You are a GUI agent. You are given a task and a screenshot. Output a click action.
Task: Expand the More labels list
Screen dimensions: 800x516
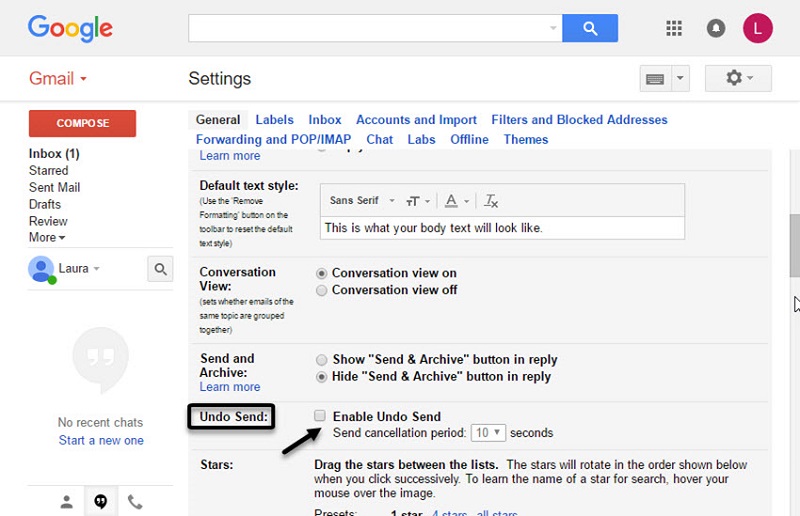47,237
